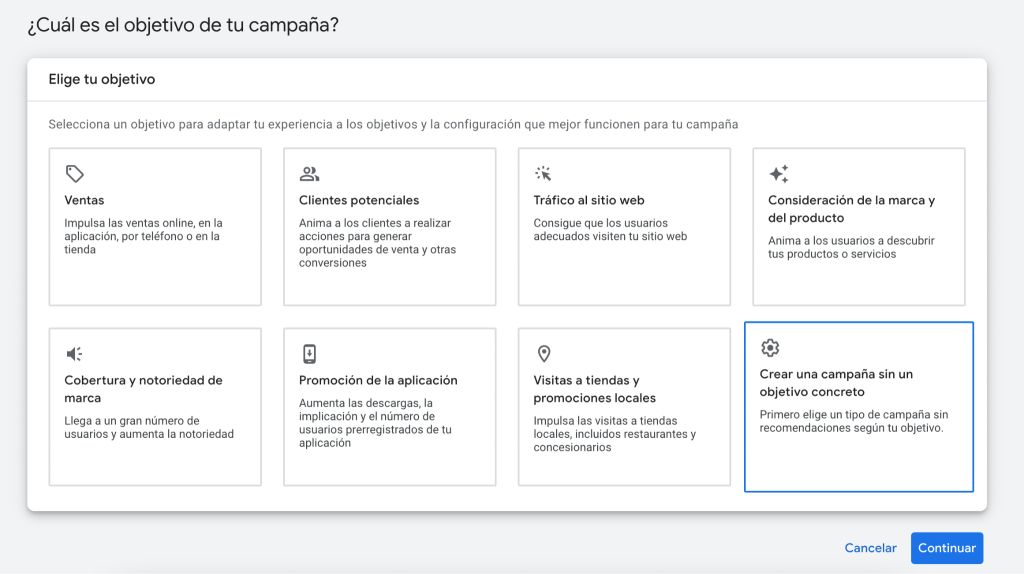Viewport: 1024px width, 574px height.
Task: Click the price tag icon for Ventas
Action: (74, 174)
